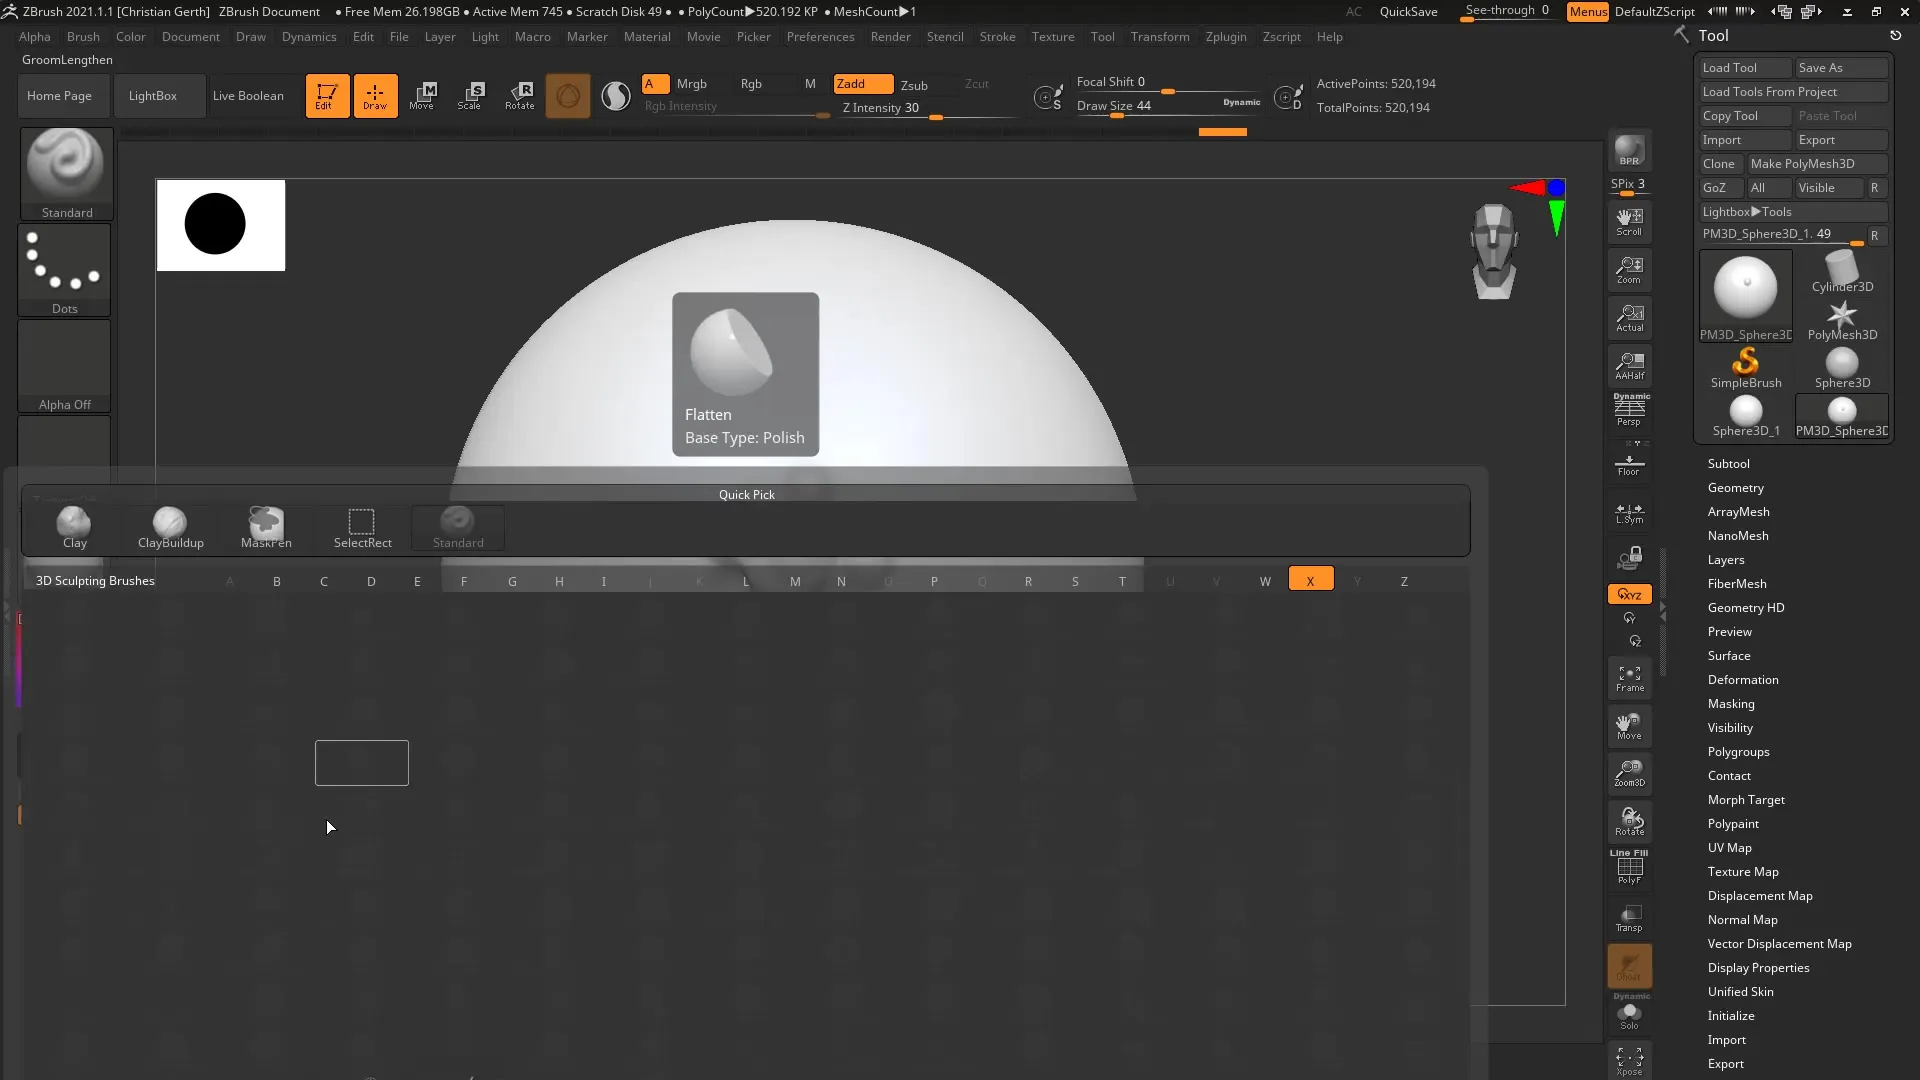Activate the Scale transform tool

click(470, 96)
